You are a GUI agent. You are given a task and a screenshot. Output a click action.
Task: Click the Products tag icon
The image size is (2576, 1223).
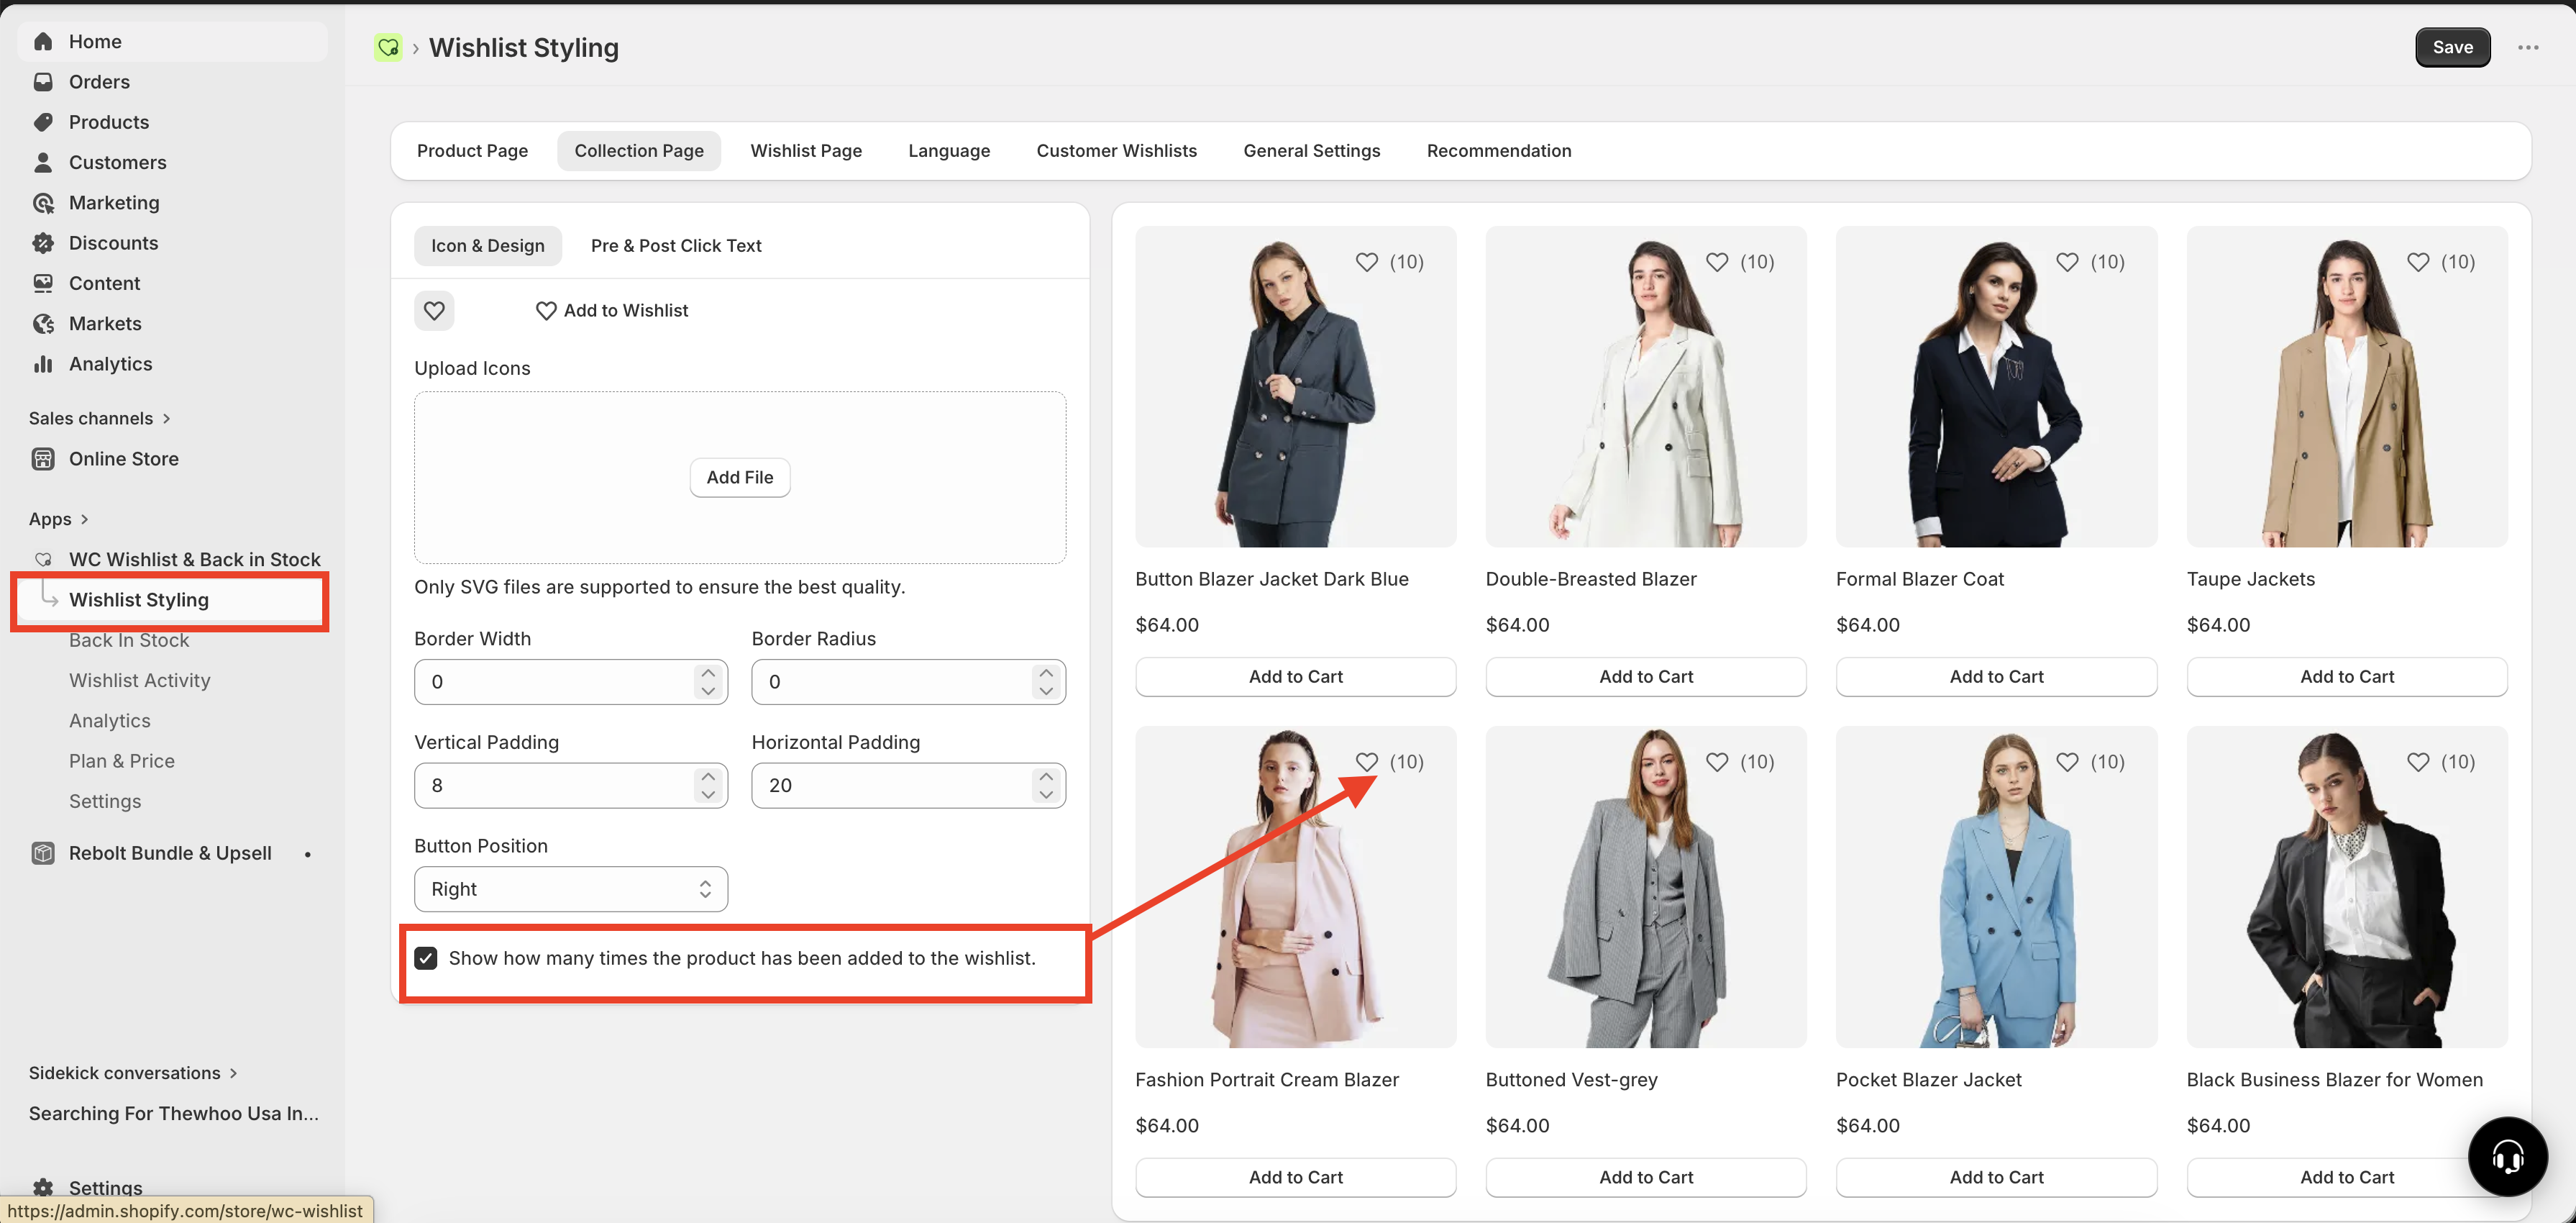[43, 122]
